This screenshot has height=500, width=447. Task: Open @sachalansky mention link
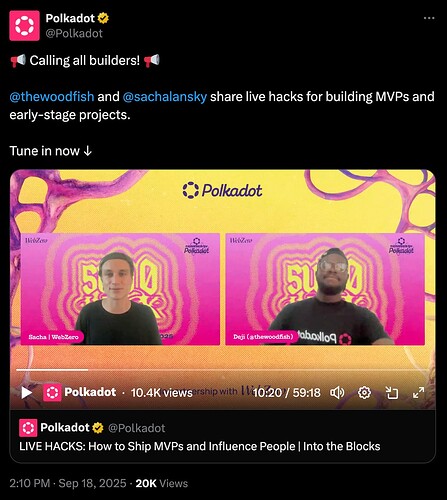point(165,97)
